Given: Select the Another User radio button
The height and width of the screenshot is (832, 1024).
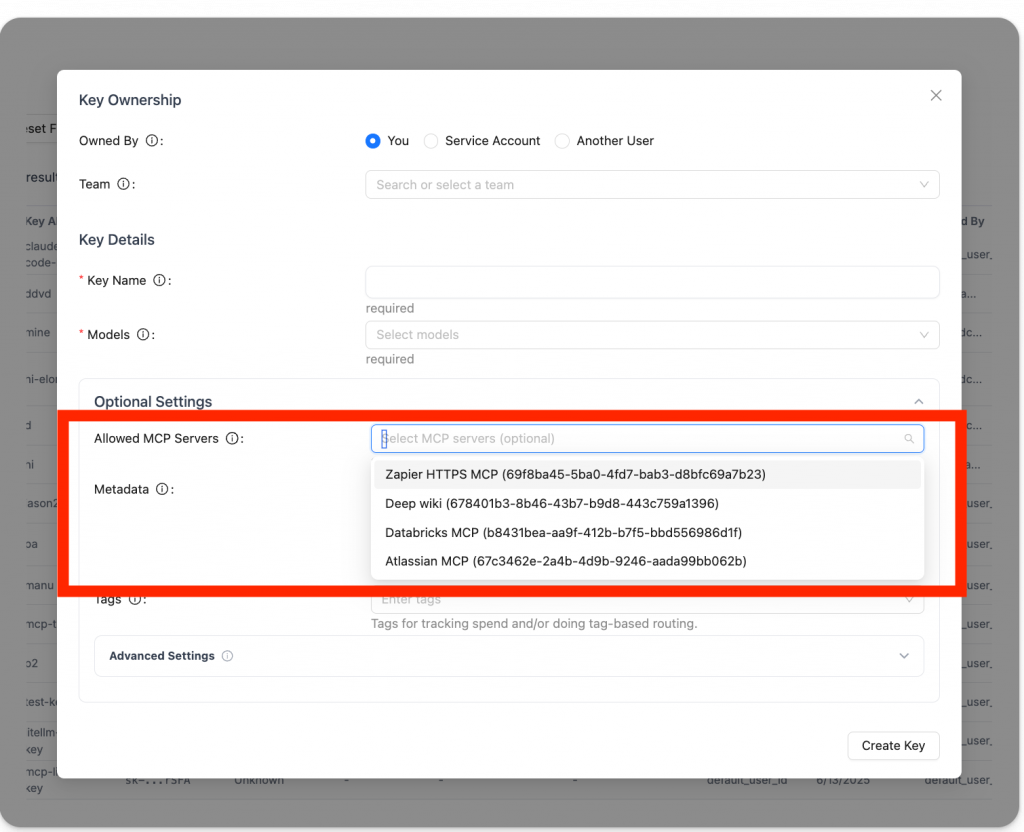Looking at the screenshot, I should tap(562, 140).
